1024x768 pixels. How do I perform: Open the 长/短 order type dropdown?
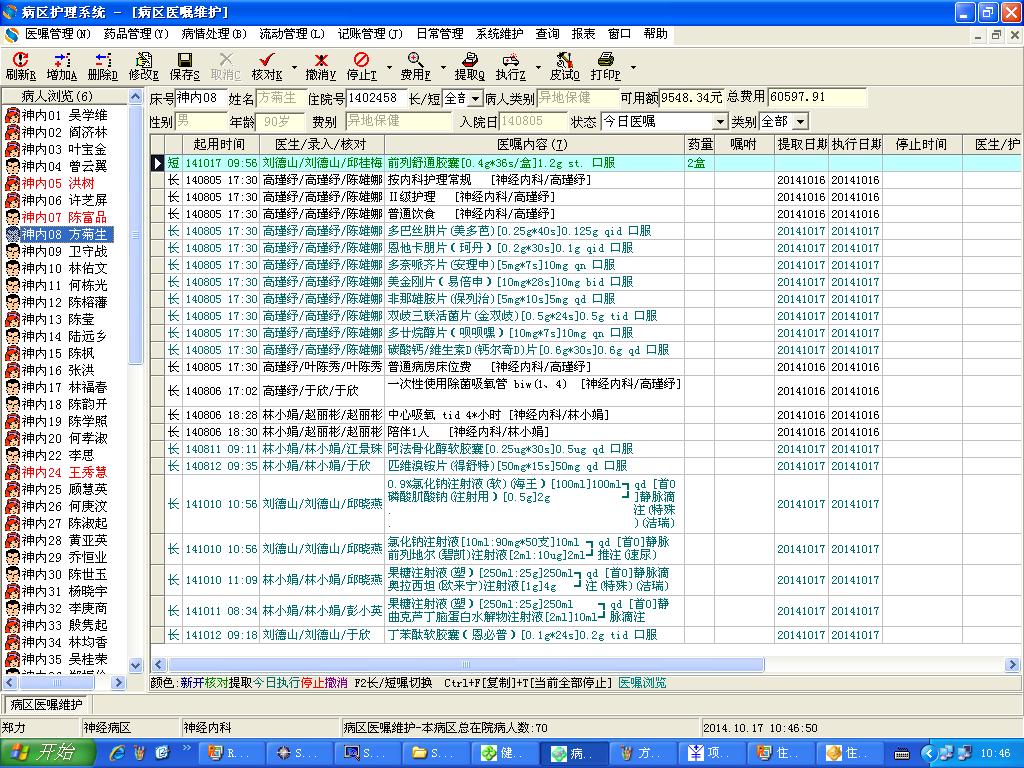click(474, 98)
